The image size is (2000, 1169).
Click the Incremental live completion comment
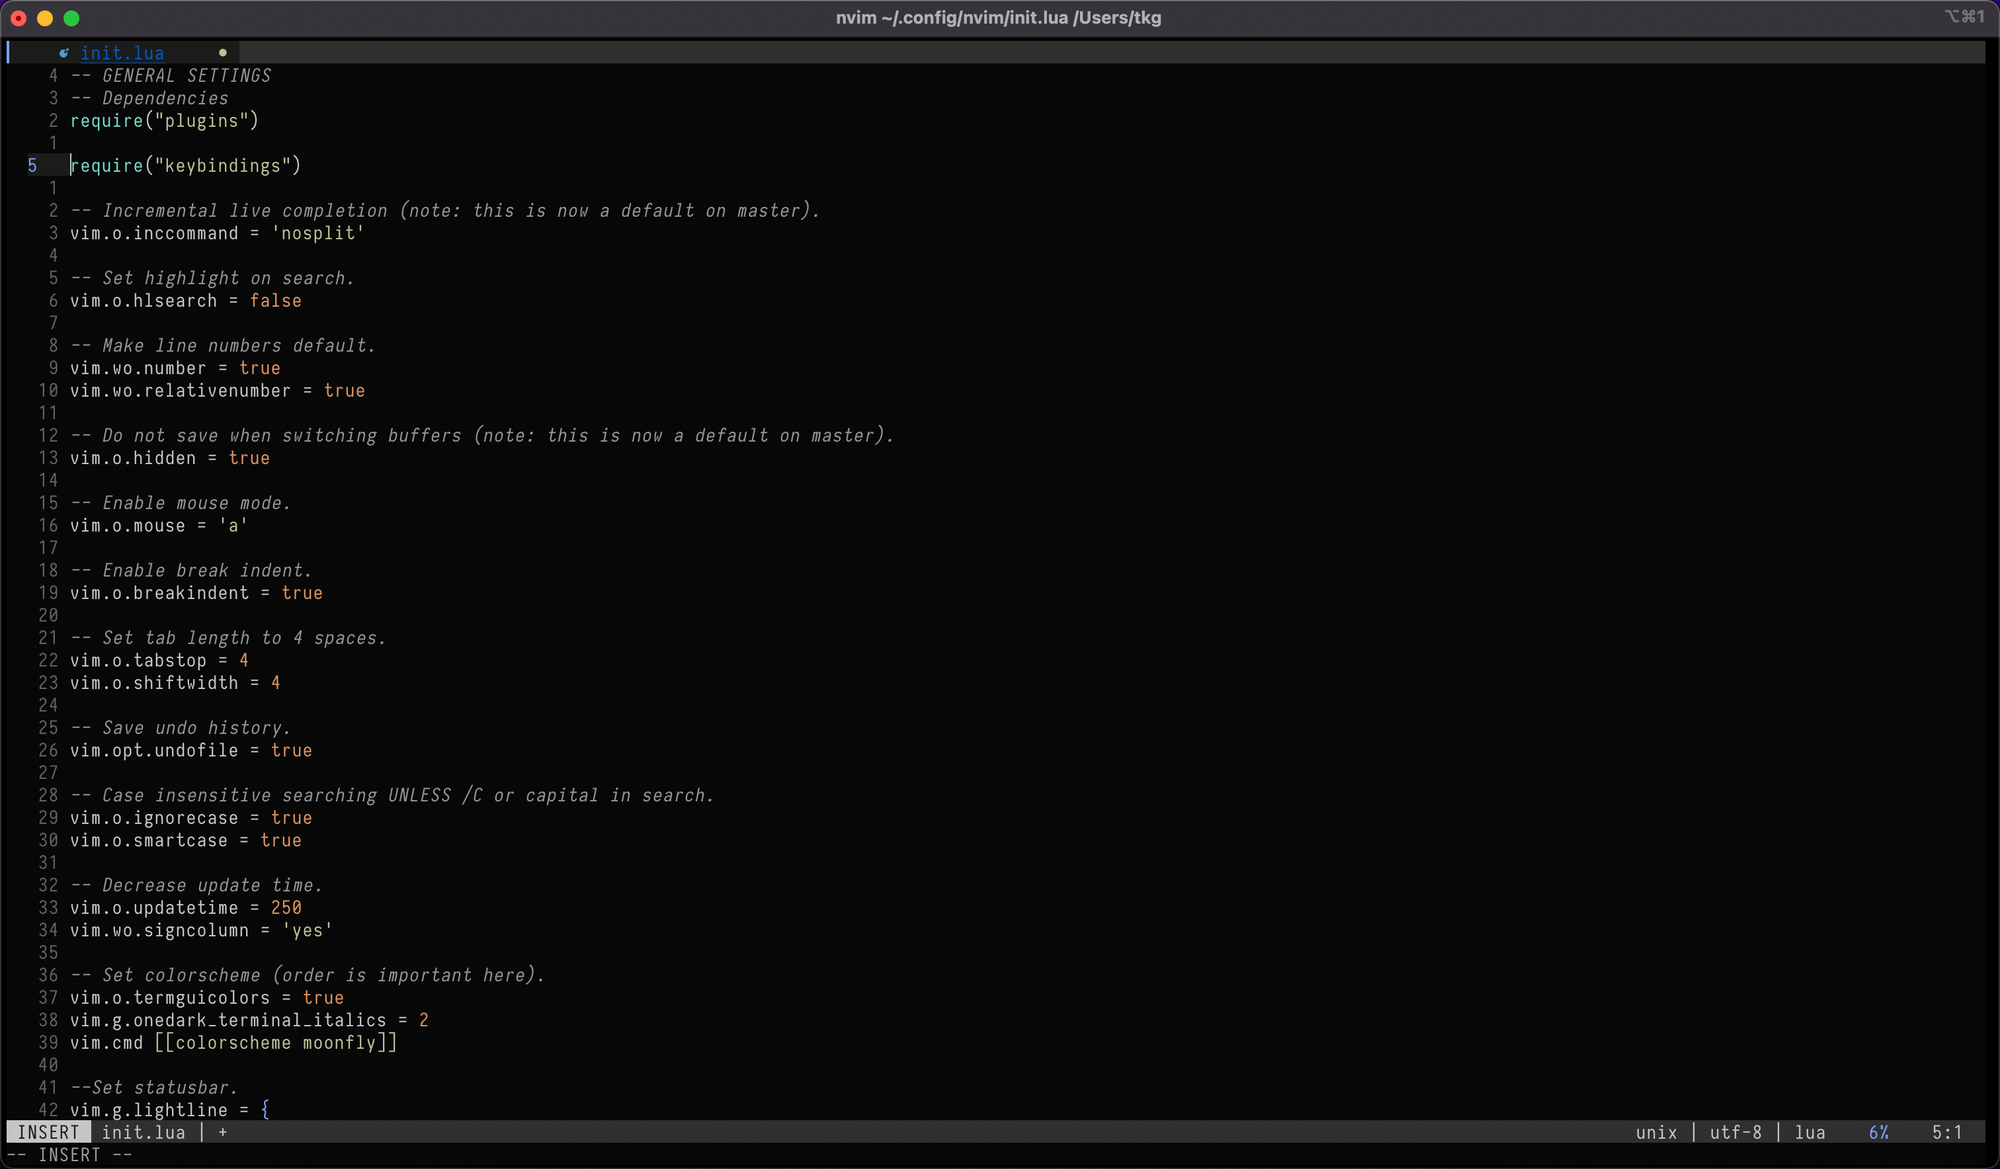[445, 211]
